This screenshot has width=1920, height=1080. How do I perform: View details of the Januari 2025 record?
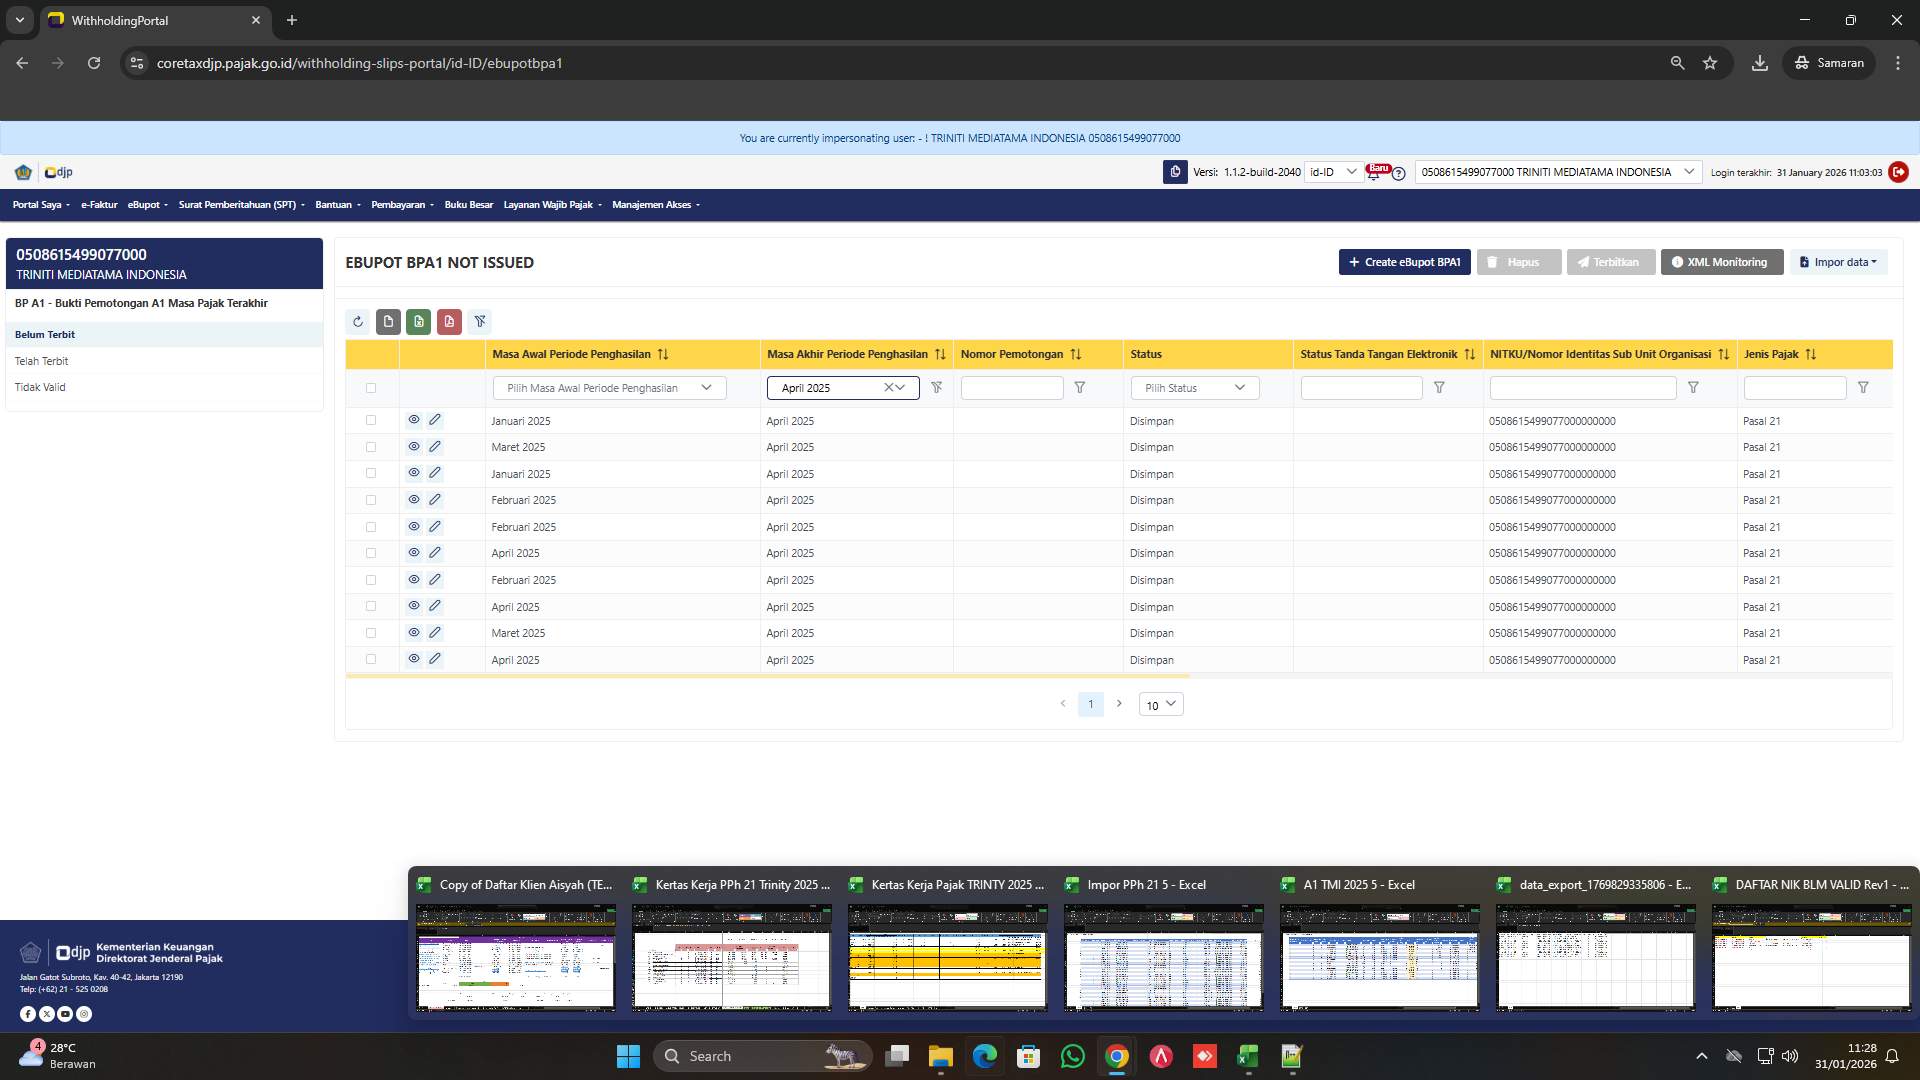414,420
